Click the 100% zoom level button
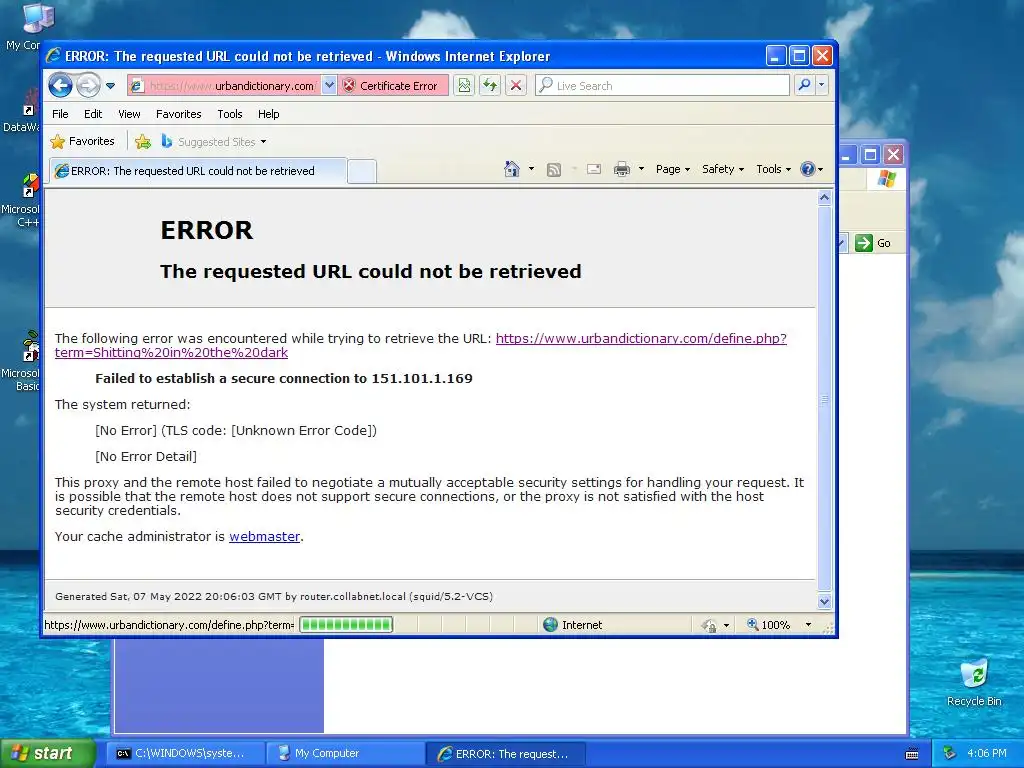The width and height of the screenshot is (1024, 768). 769,624
